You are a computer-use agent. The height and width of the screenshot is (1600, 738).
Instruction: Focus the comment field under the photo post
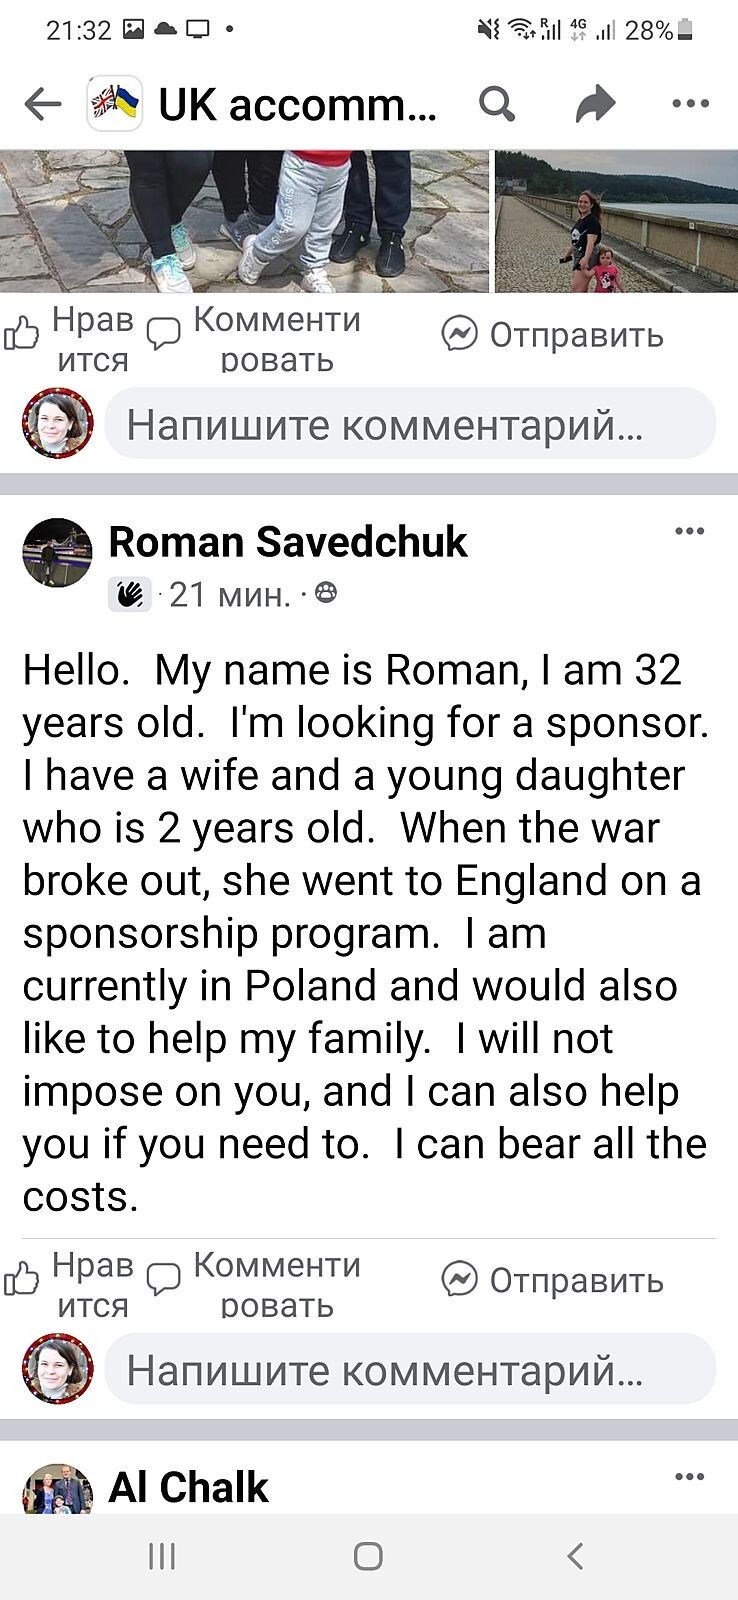410,425
